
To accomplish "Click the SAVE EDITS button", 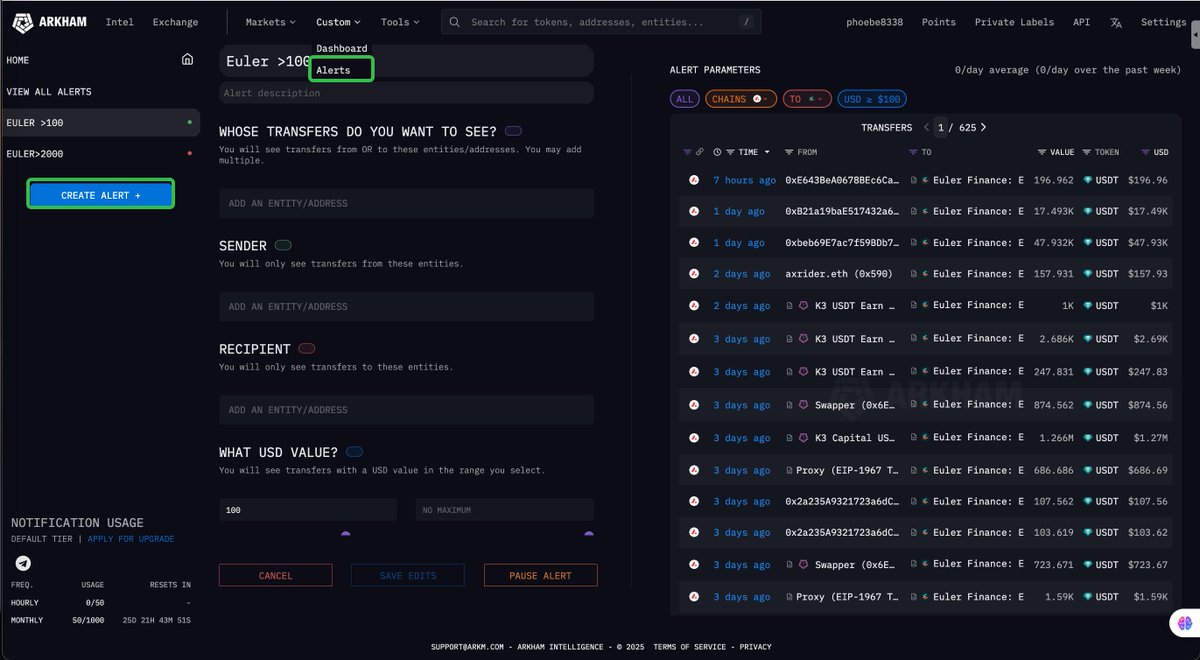I will coord(408,575).
